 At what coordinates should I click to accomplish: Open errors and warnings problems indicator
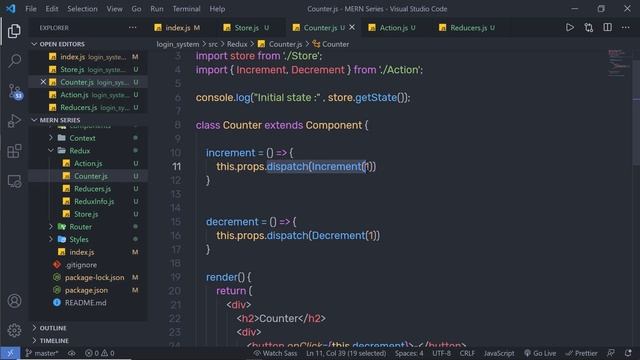pos(100,353)
